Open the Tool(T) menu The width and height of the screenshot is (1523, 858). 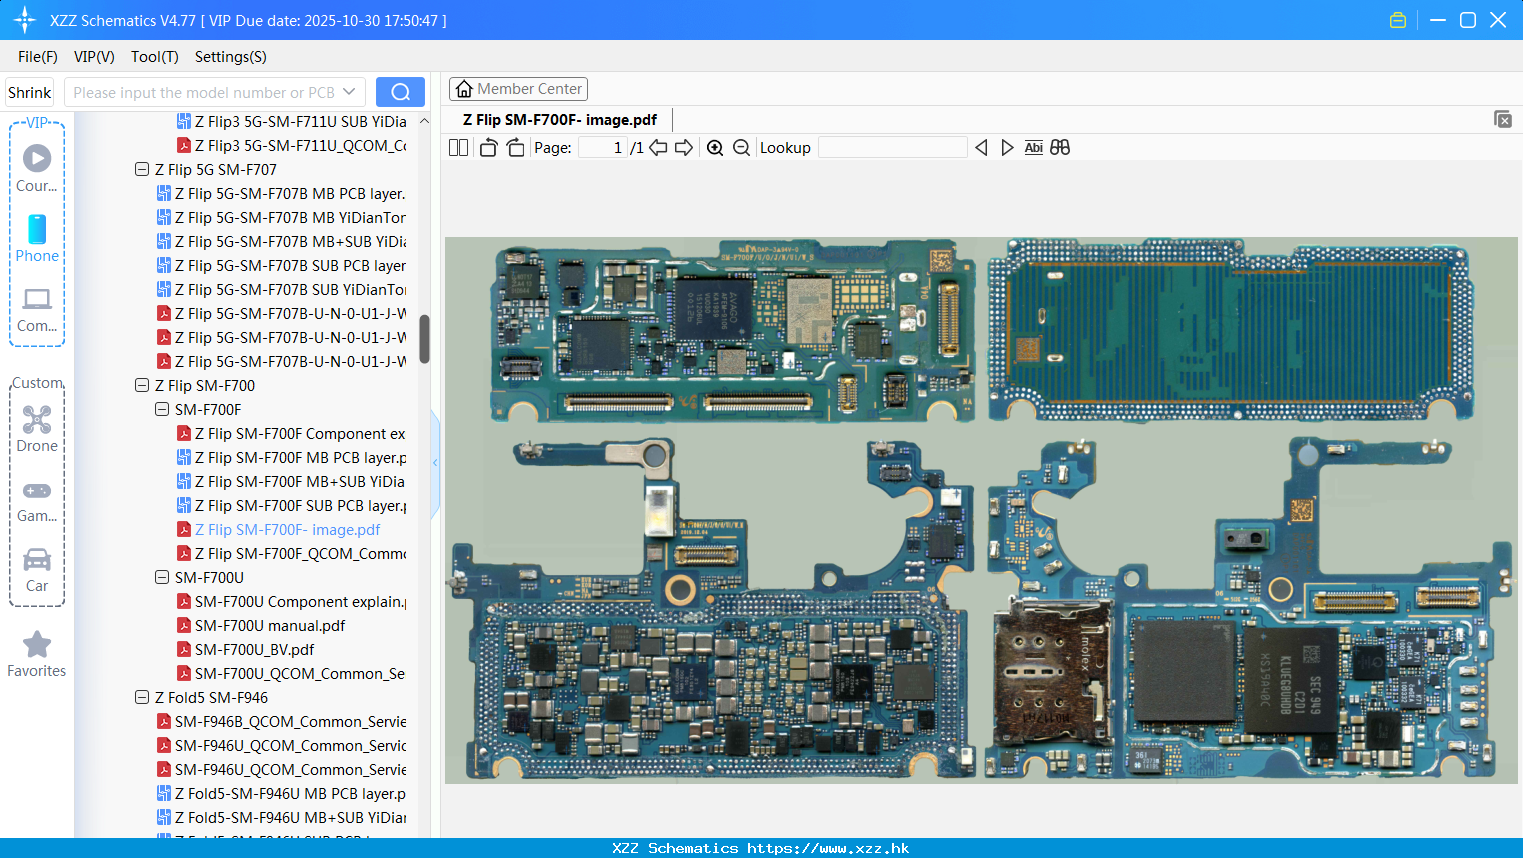point(155,57)
